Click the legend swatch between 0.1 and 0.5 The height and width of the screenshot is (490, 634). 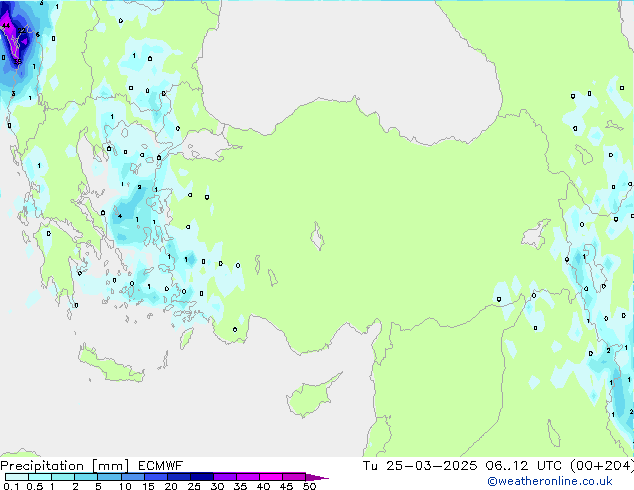click(x=17, y=477)
